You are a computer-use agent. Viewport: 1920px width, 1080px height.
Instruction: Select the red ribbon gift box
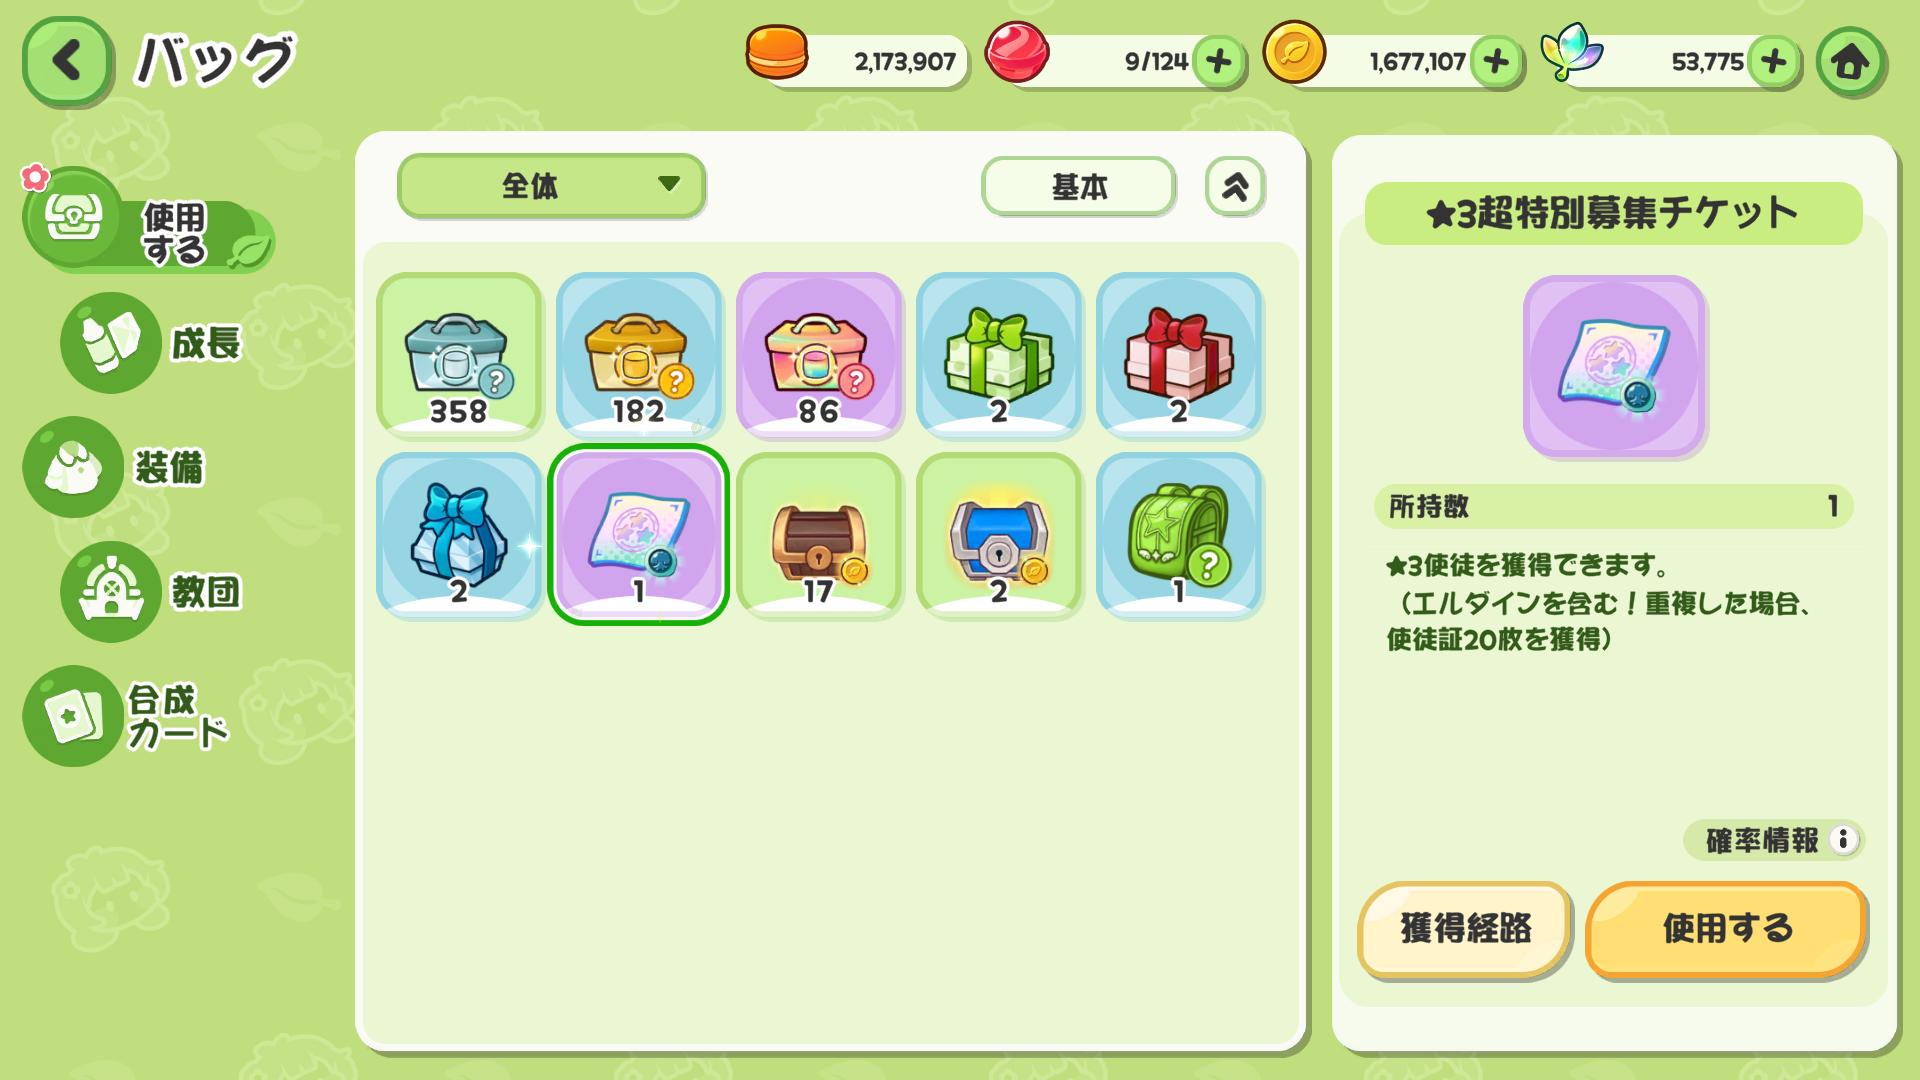(1179, 355)
